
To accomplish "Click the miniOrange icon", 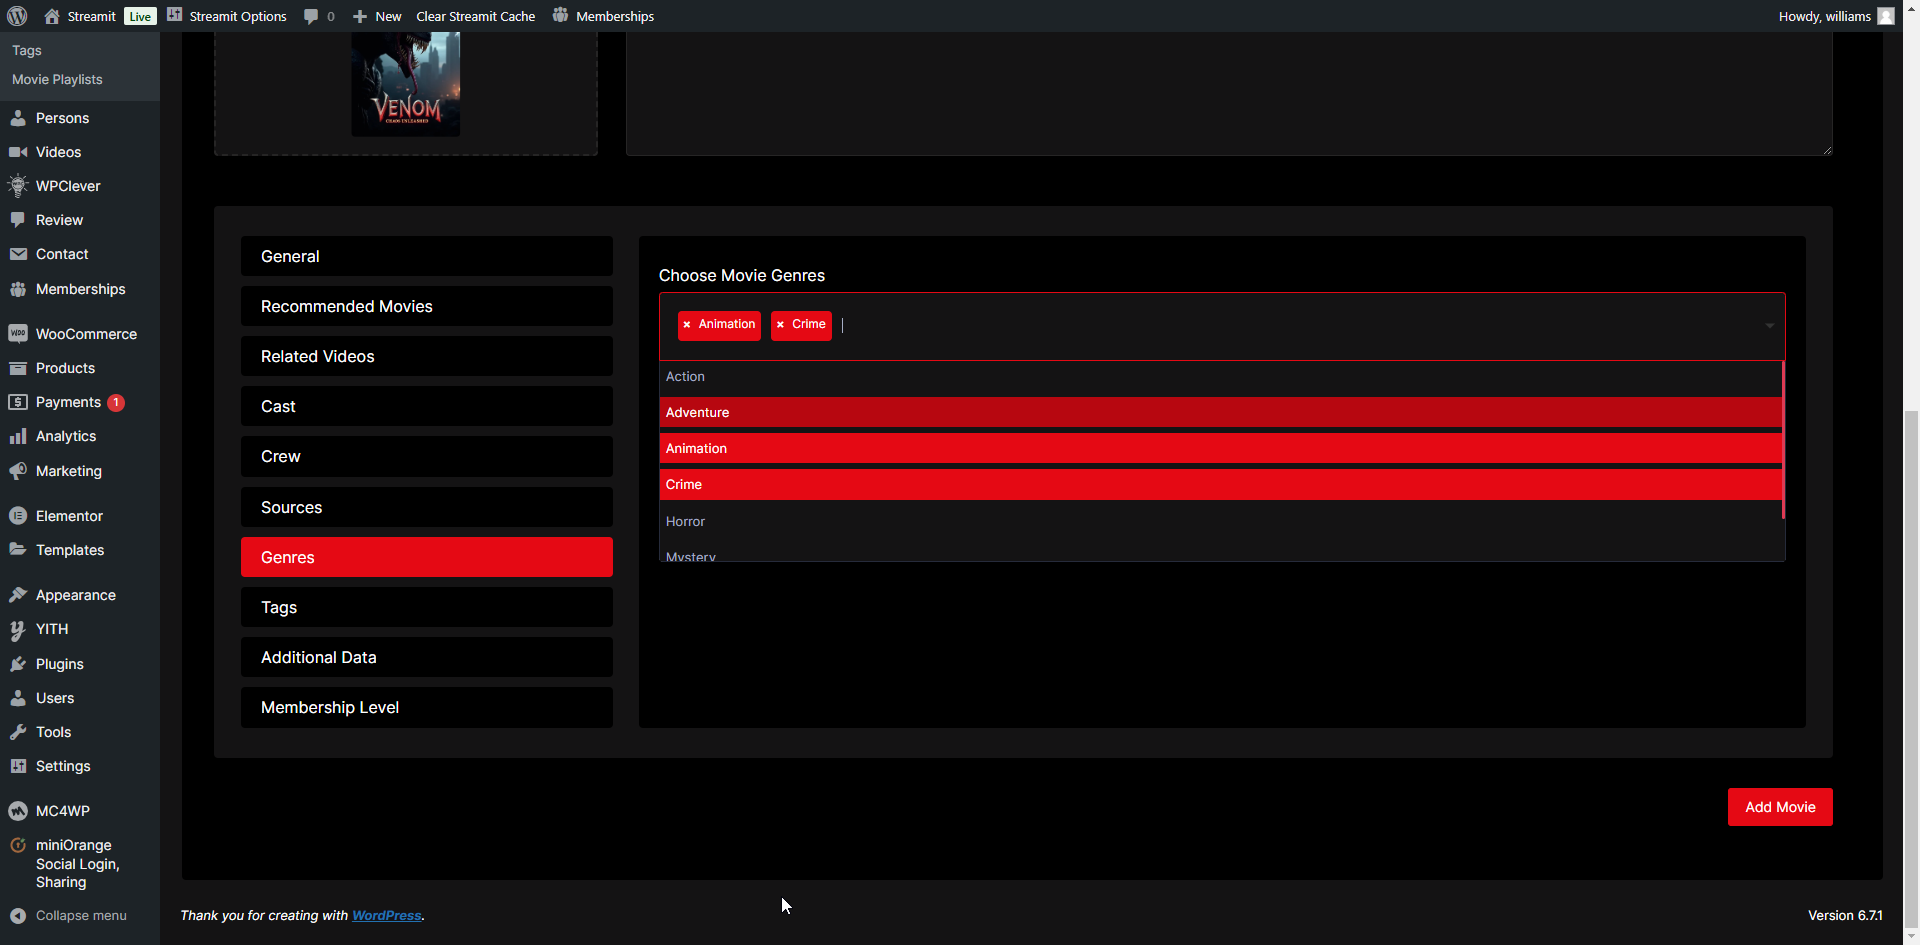I will click(x=18, y=845).
